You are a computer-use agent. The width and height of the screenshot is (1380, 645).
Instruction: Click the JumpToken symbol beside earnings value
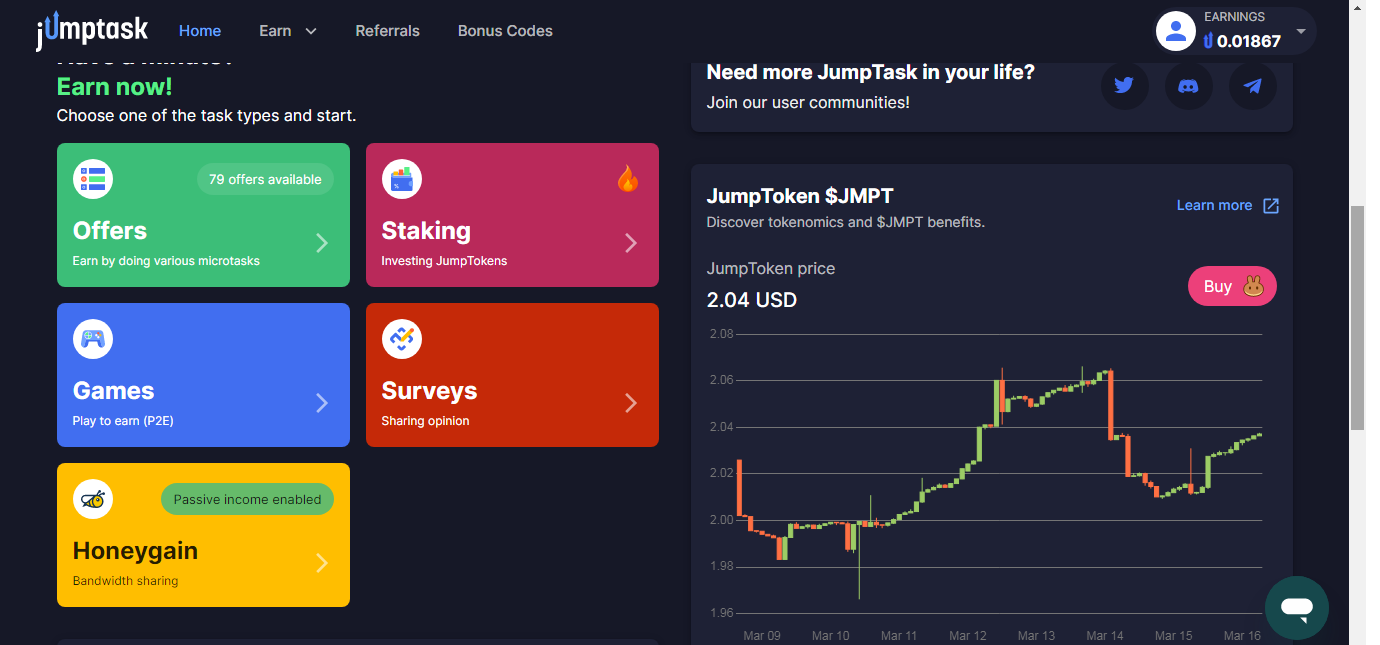point(1209,41)
